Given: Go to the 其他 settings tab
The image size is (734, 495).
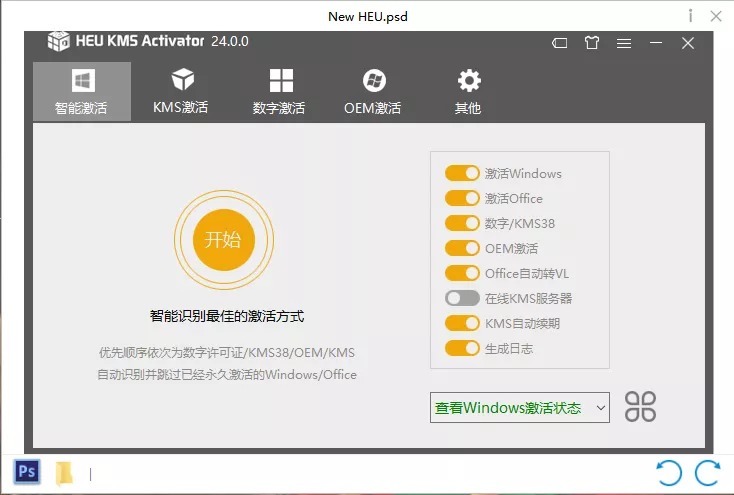Looking at the screenshot, I should click(468, 92).
